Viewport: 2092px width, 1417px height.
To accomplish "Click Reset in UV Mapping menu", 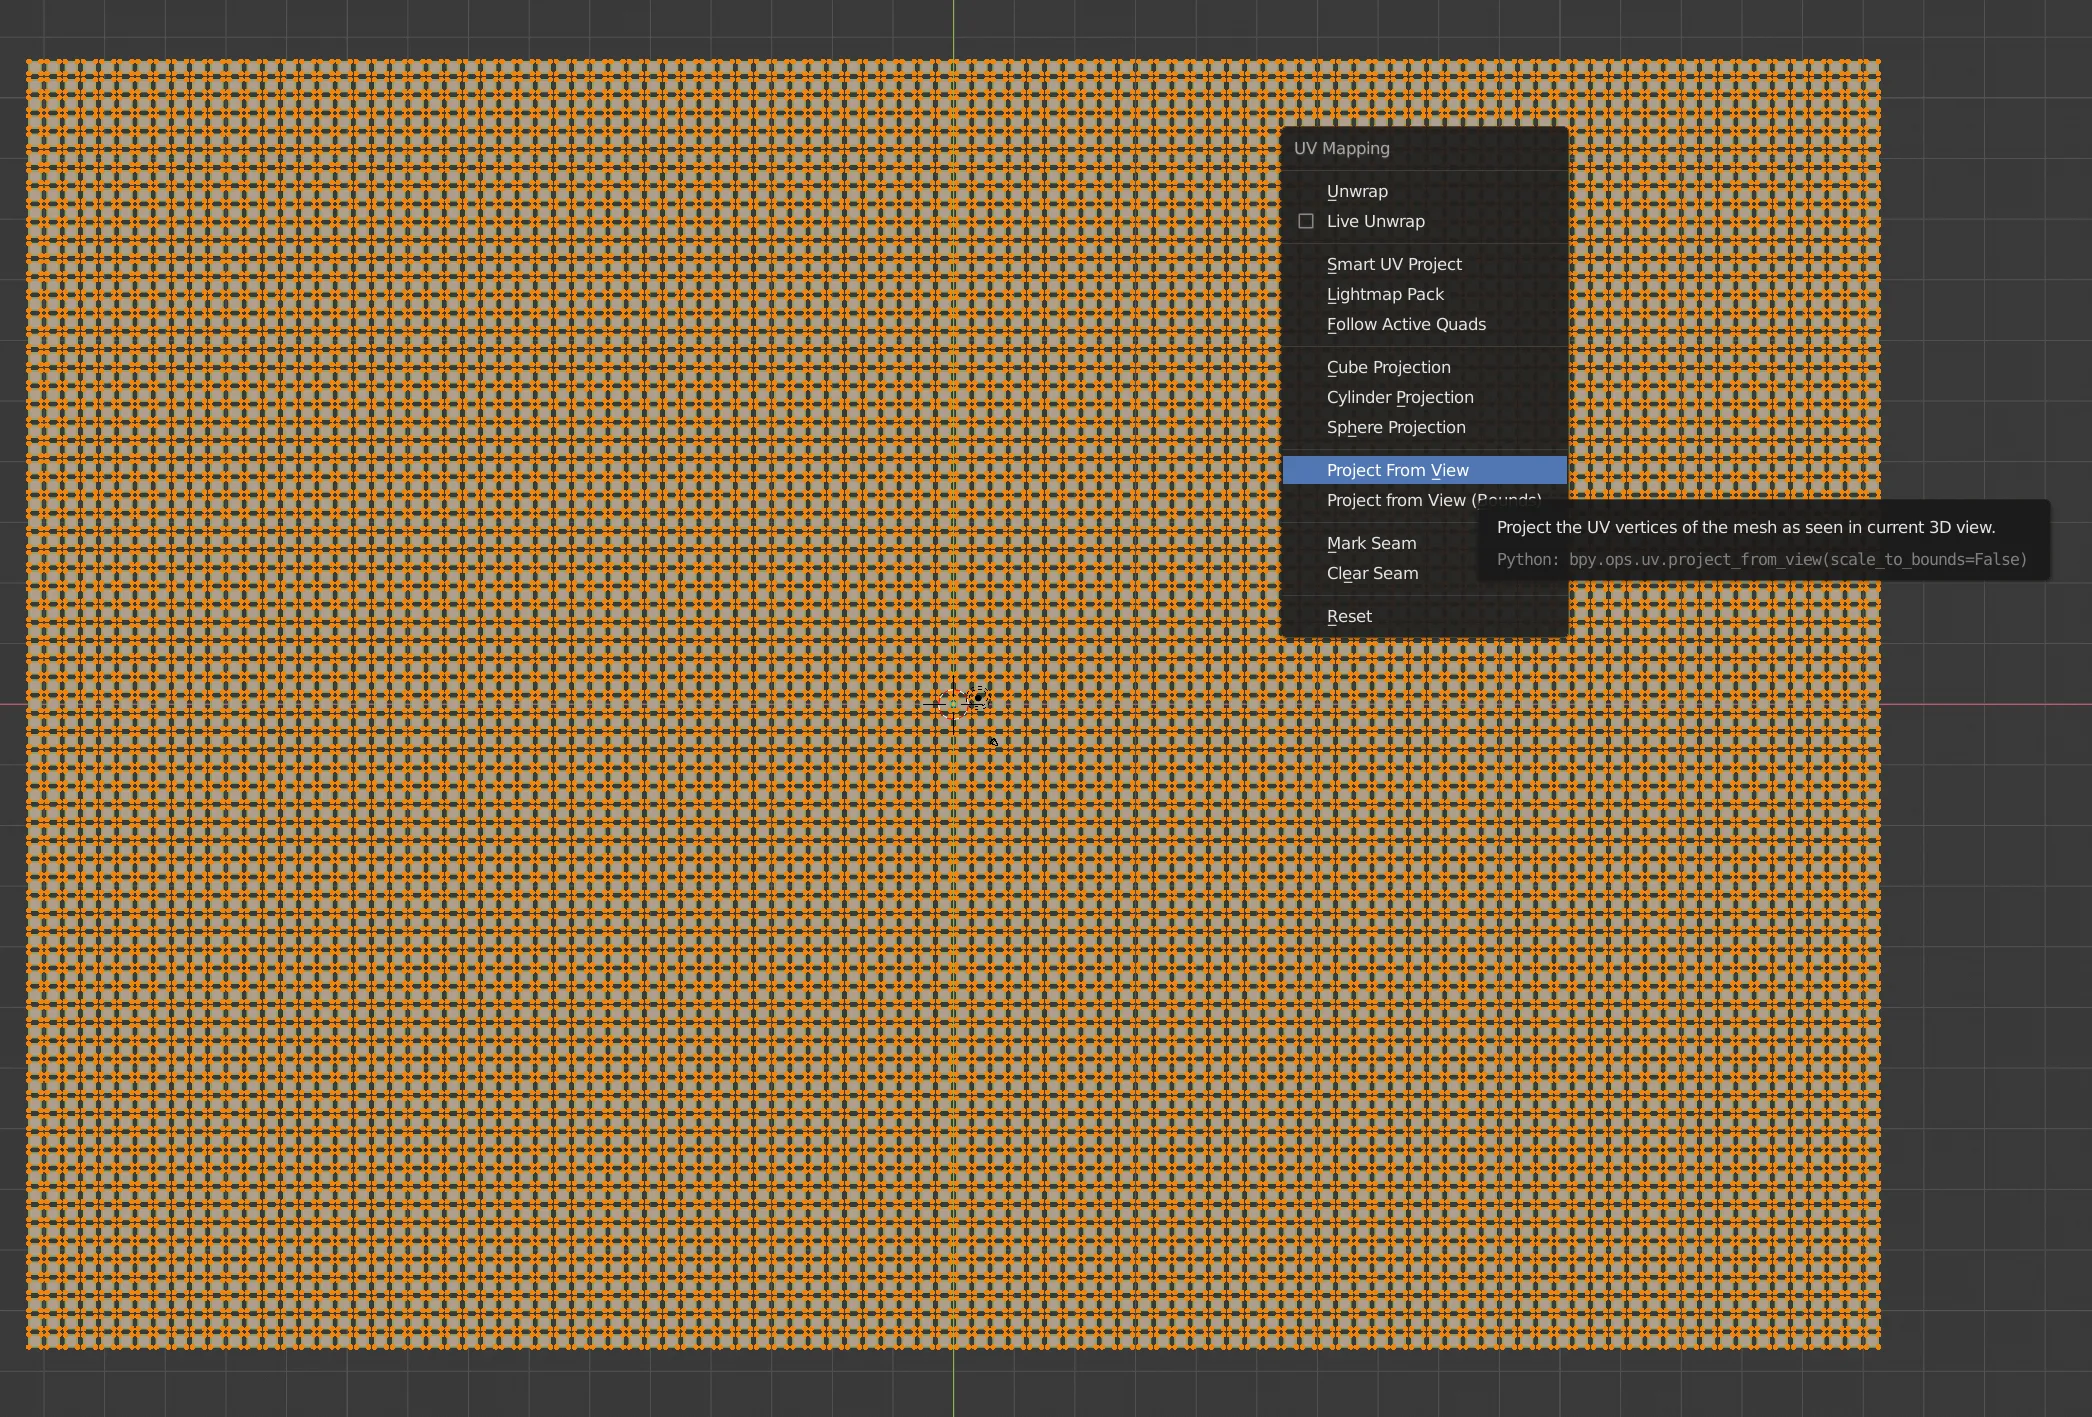I will [1349, 616].
